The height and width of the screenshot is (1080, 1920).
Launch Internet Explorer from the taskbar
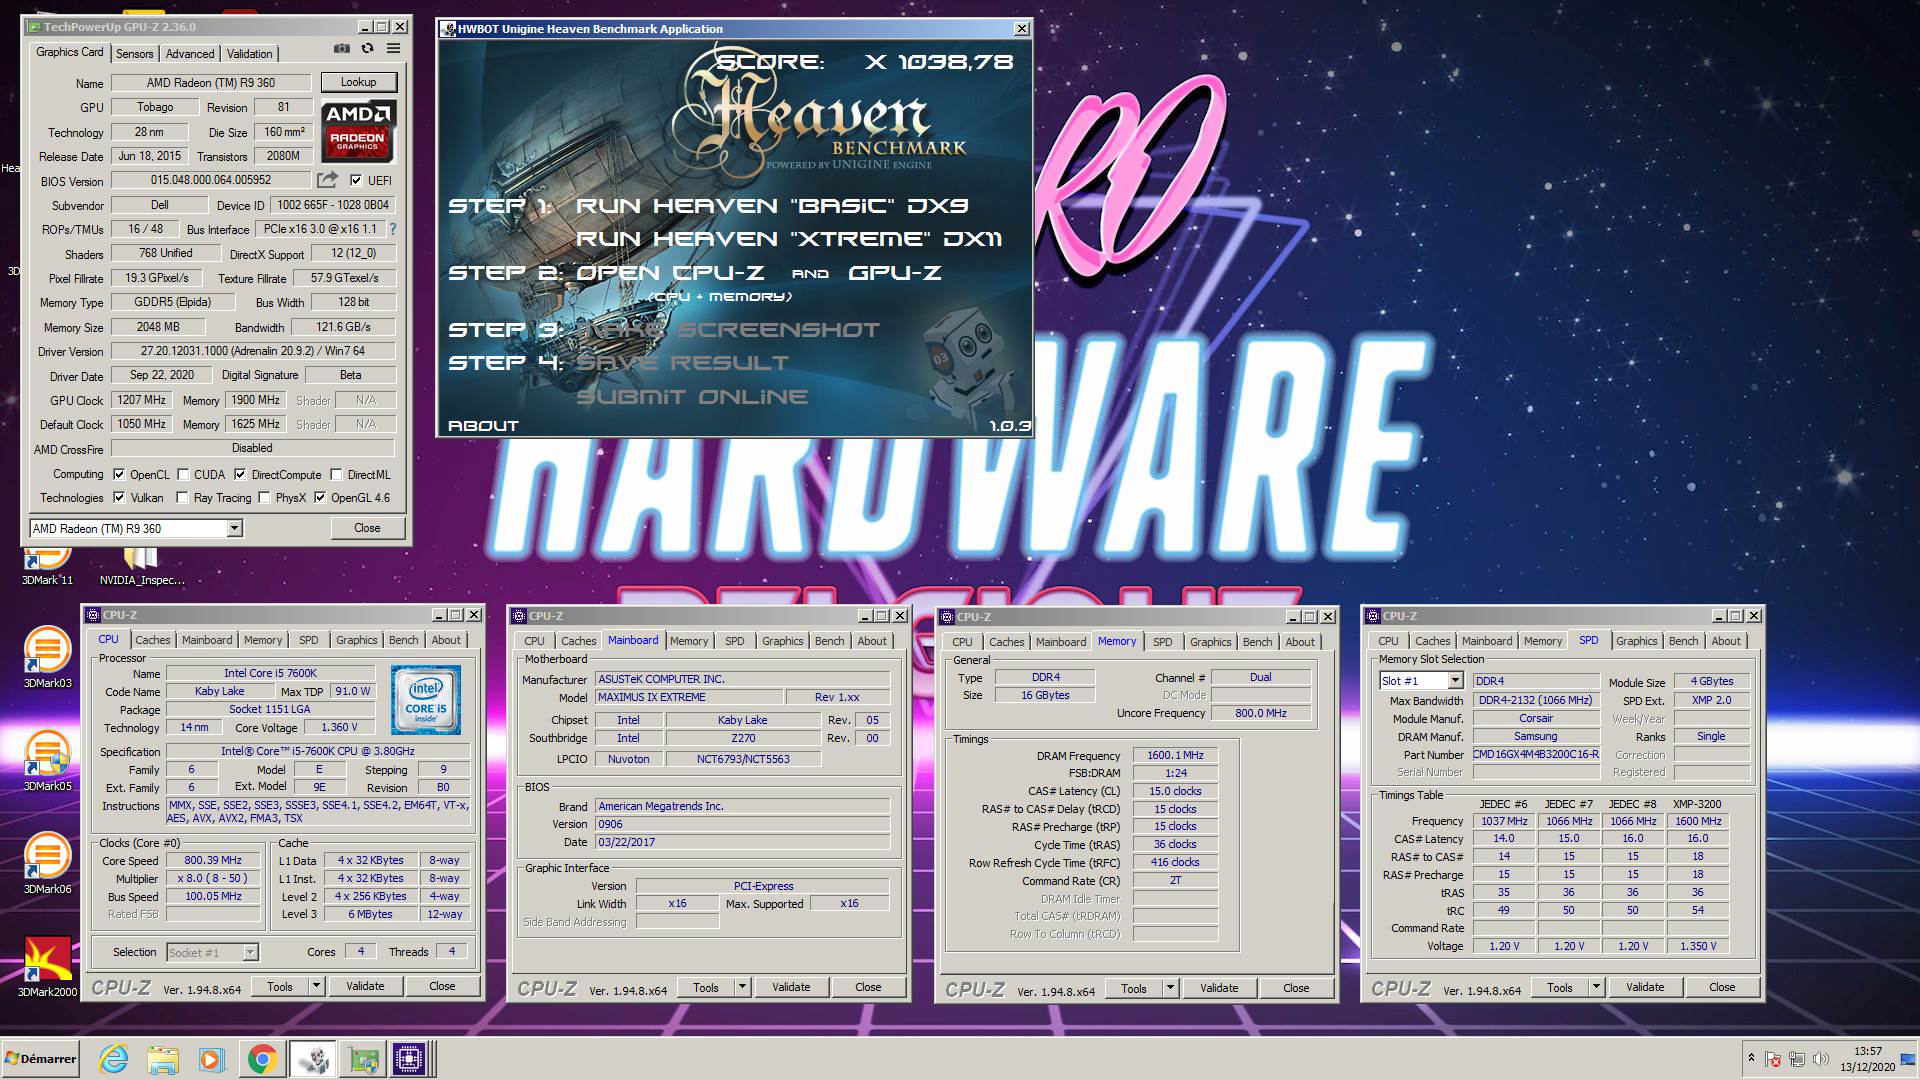[x=113, y=1059]
